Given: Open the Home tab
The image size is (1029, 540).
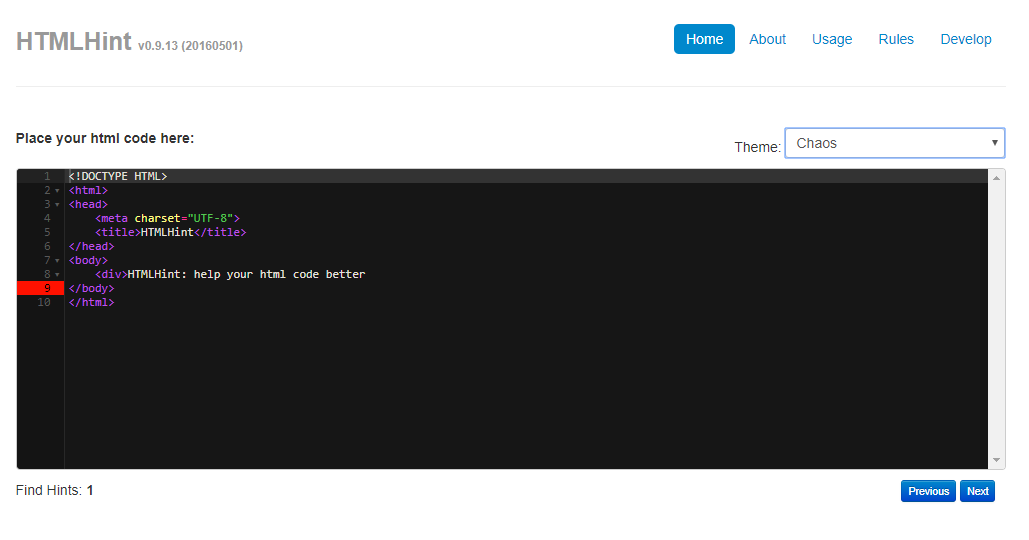Looking at the screenshot, I should point(704,39).
